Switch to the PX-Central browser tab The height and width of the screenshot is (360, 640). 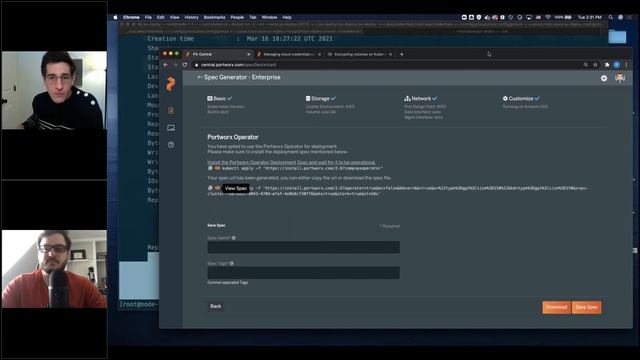[218, 54]
